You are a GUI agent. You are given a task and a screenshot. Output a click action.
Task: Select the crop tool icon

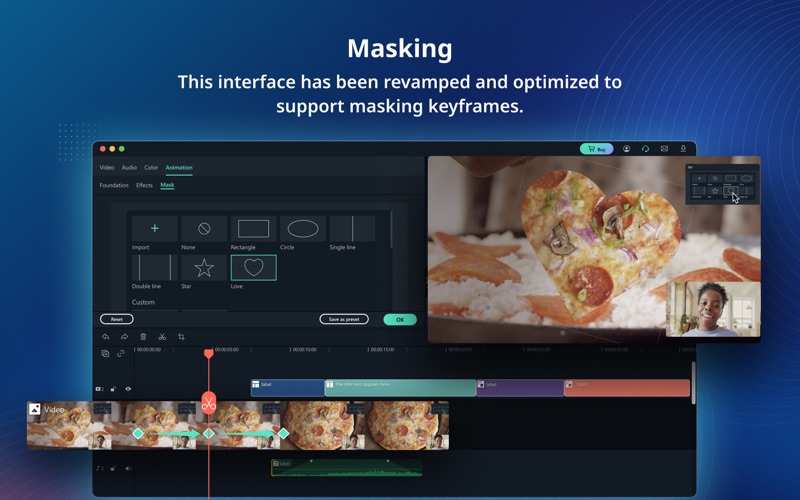[181, 337]
